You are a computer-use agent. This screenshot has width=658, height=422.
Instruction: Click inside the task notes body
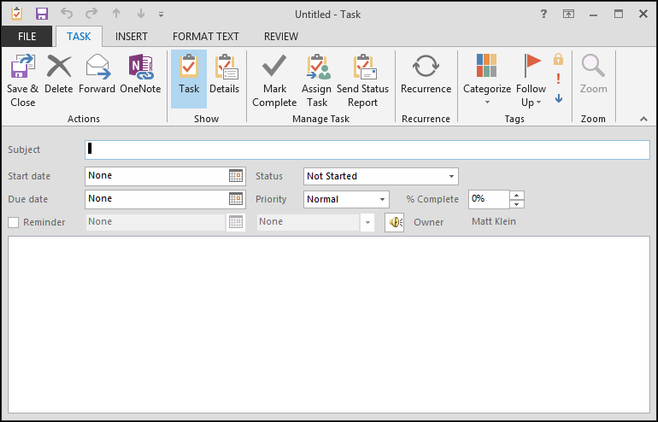[329, 325]
